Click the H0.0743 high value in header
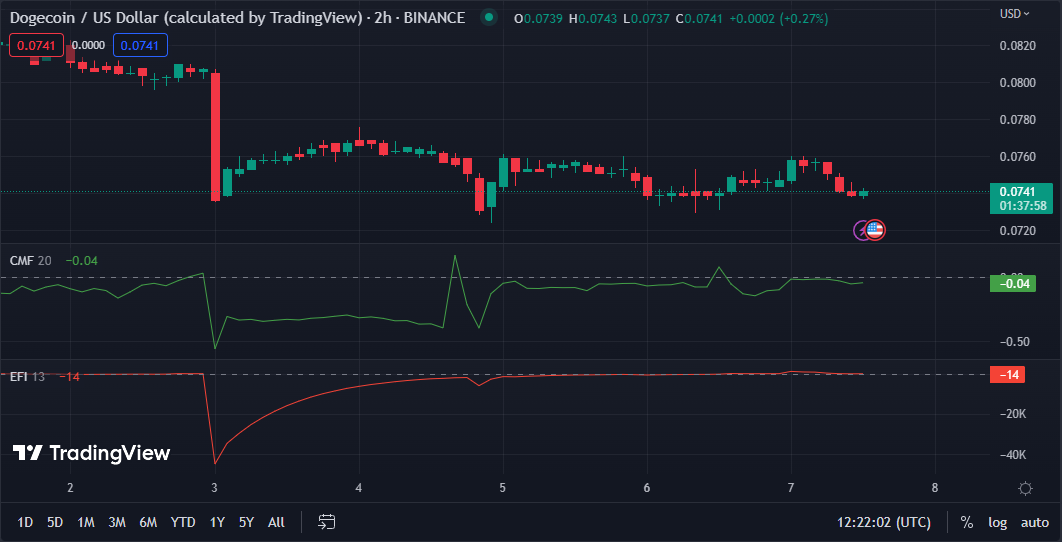This screenshot has height=542, width=1062. click(593, 19)
